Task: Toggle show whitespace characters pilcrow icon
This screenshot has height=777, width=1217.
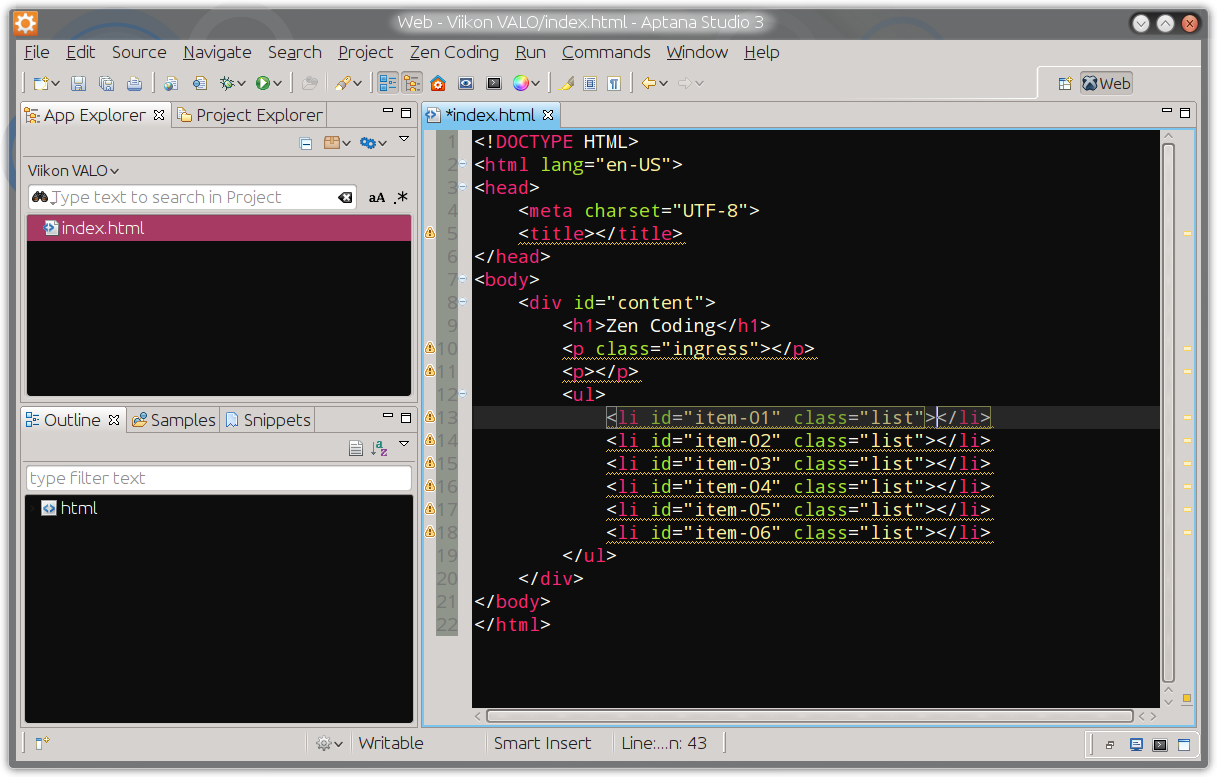Action: [614, 84]
